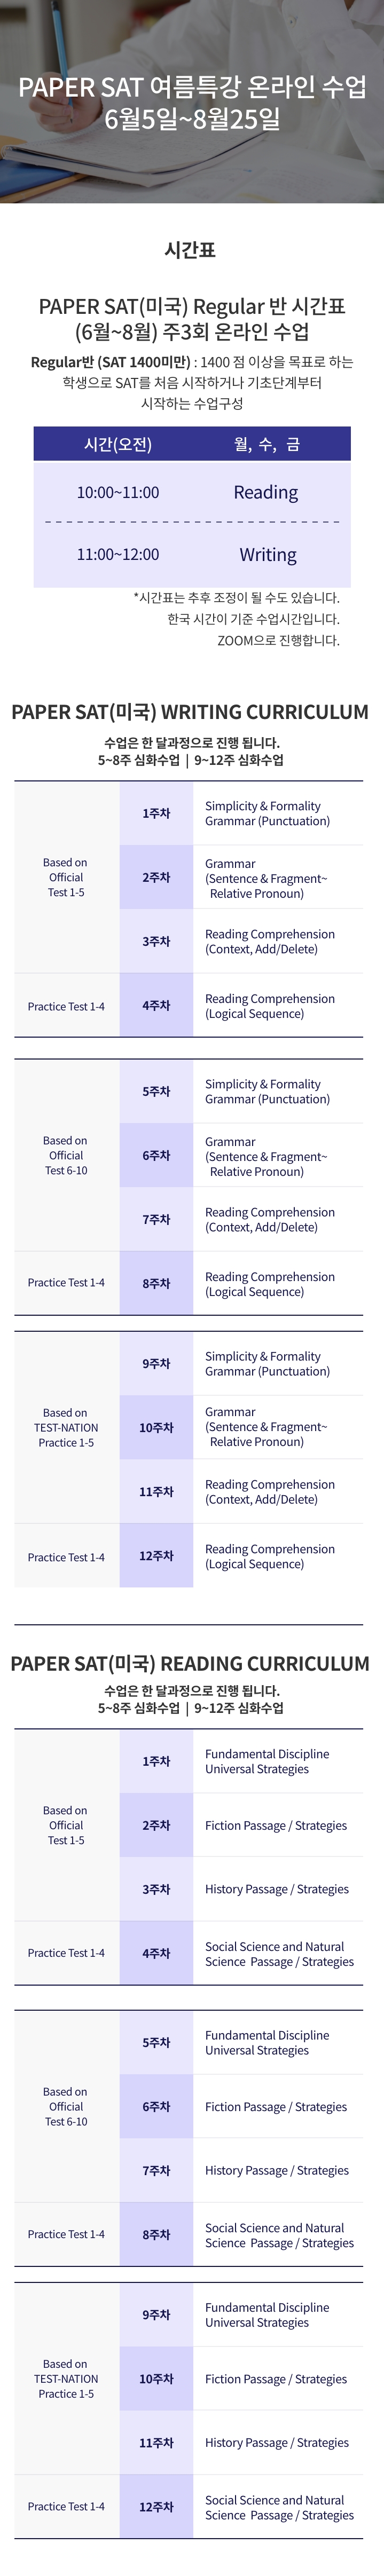Click the PAPER SAT 여름특강 banner title
This screenshot has width=384, height=2576.
[x=192, y=103]
